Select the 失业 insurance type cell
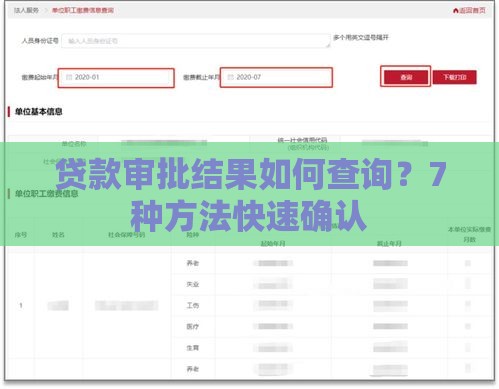The height and width of the screenshot is (389, 499). [x=193, y=284]
